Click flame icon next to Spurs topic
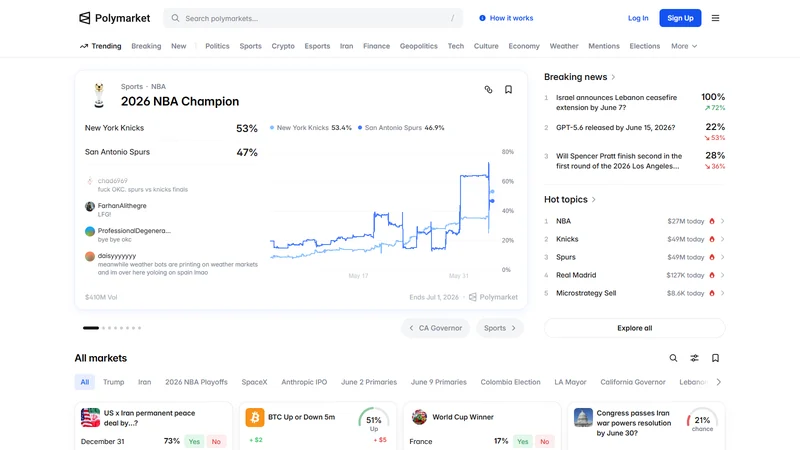Viewport: 800px width, 450px height. pyautogui.click(x=712, y=257)
